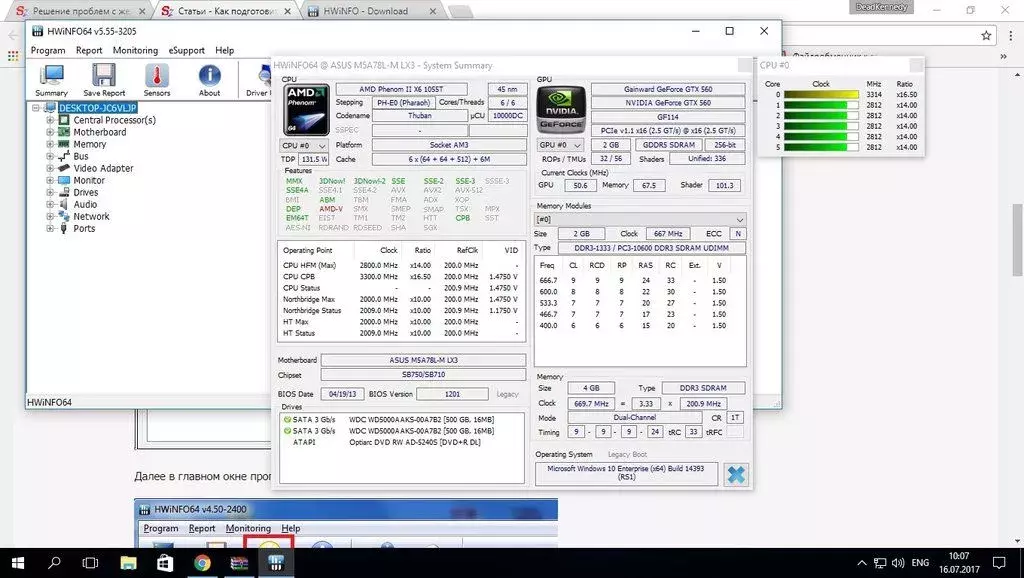The image size is (1024, 578).
Task: Click the volume speaker tray icon
Action: [898, 563]
